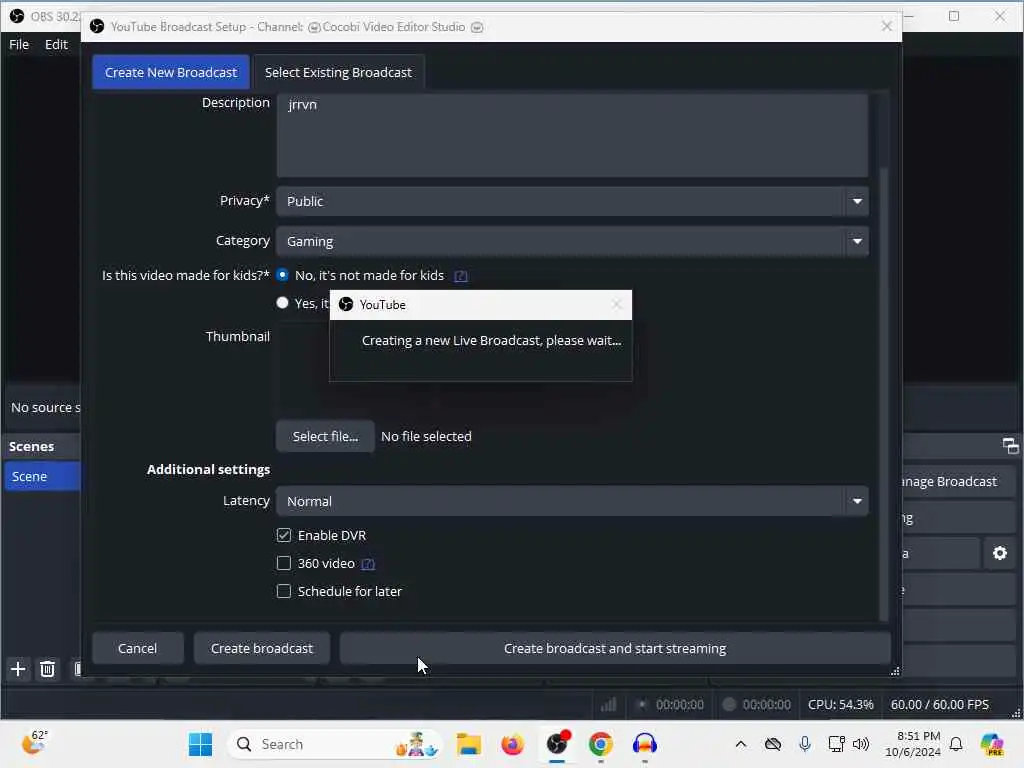Screen dimensions: 1024x768
Task: Show hidden system tray icons
Action: [741, 744]
